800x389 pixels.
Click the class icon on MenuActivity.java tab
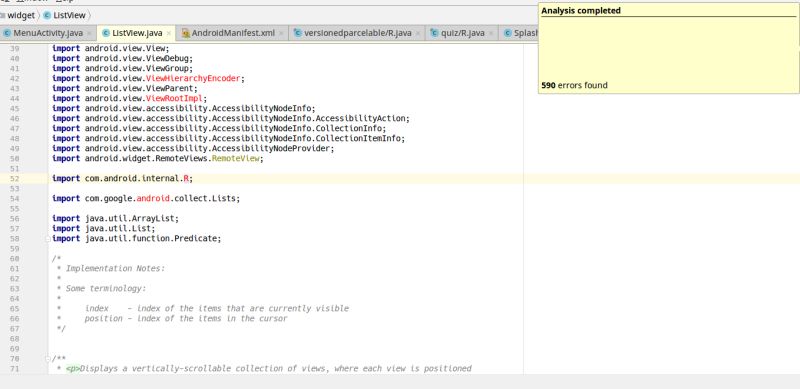(x=7, y=33)
